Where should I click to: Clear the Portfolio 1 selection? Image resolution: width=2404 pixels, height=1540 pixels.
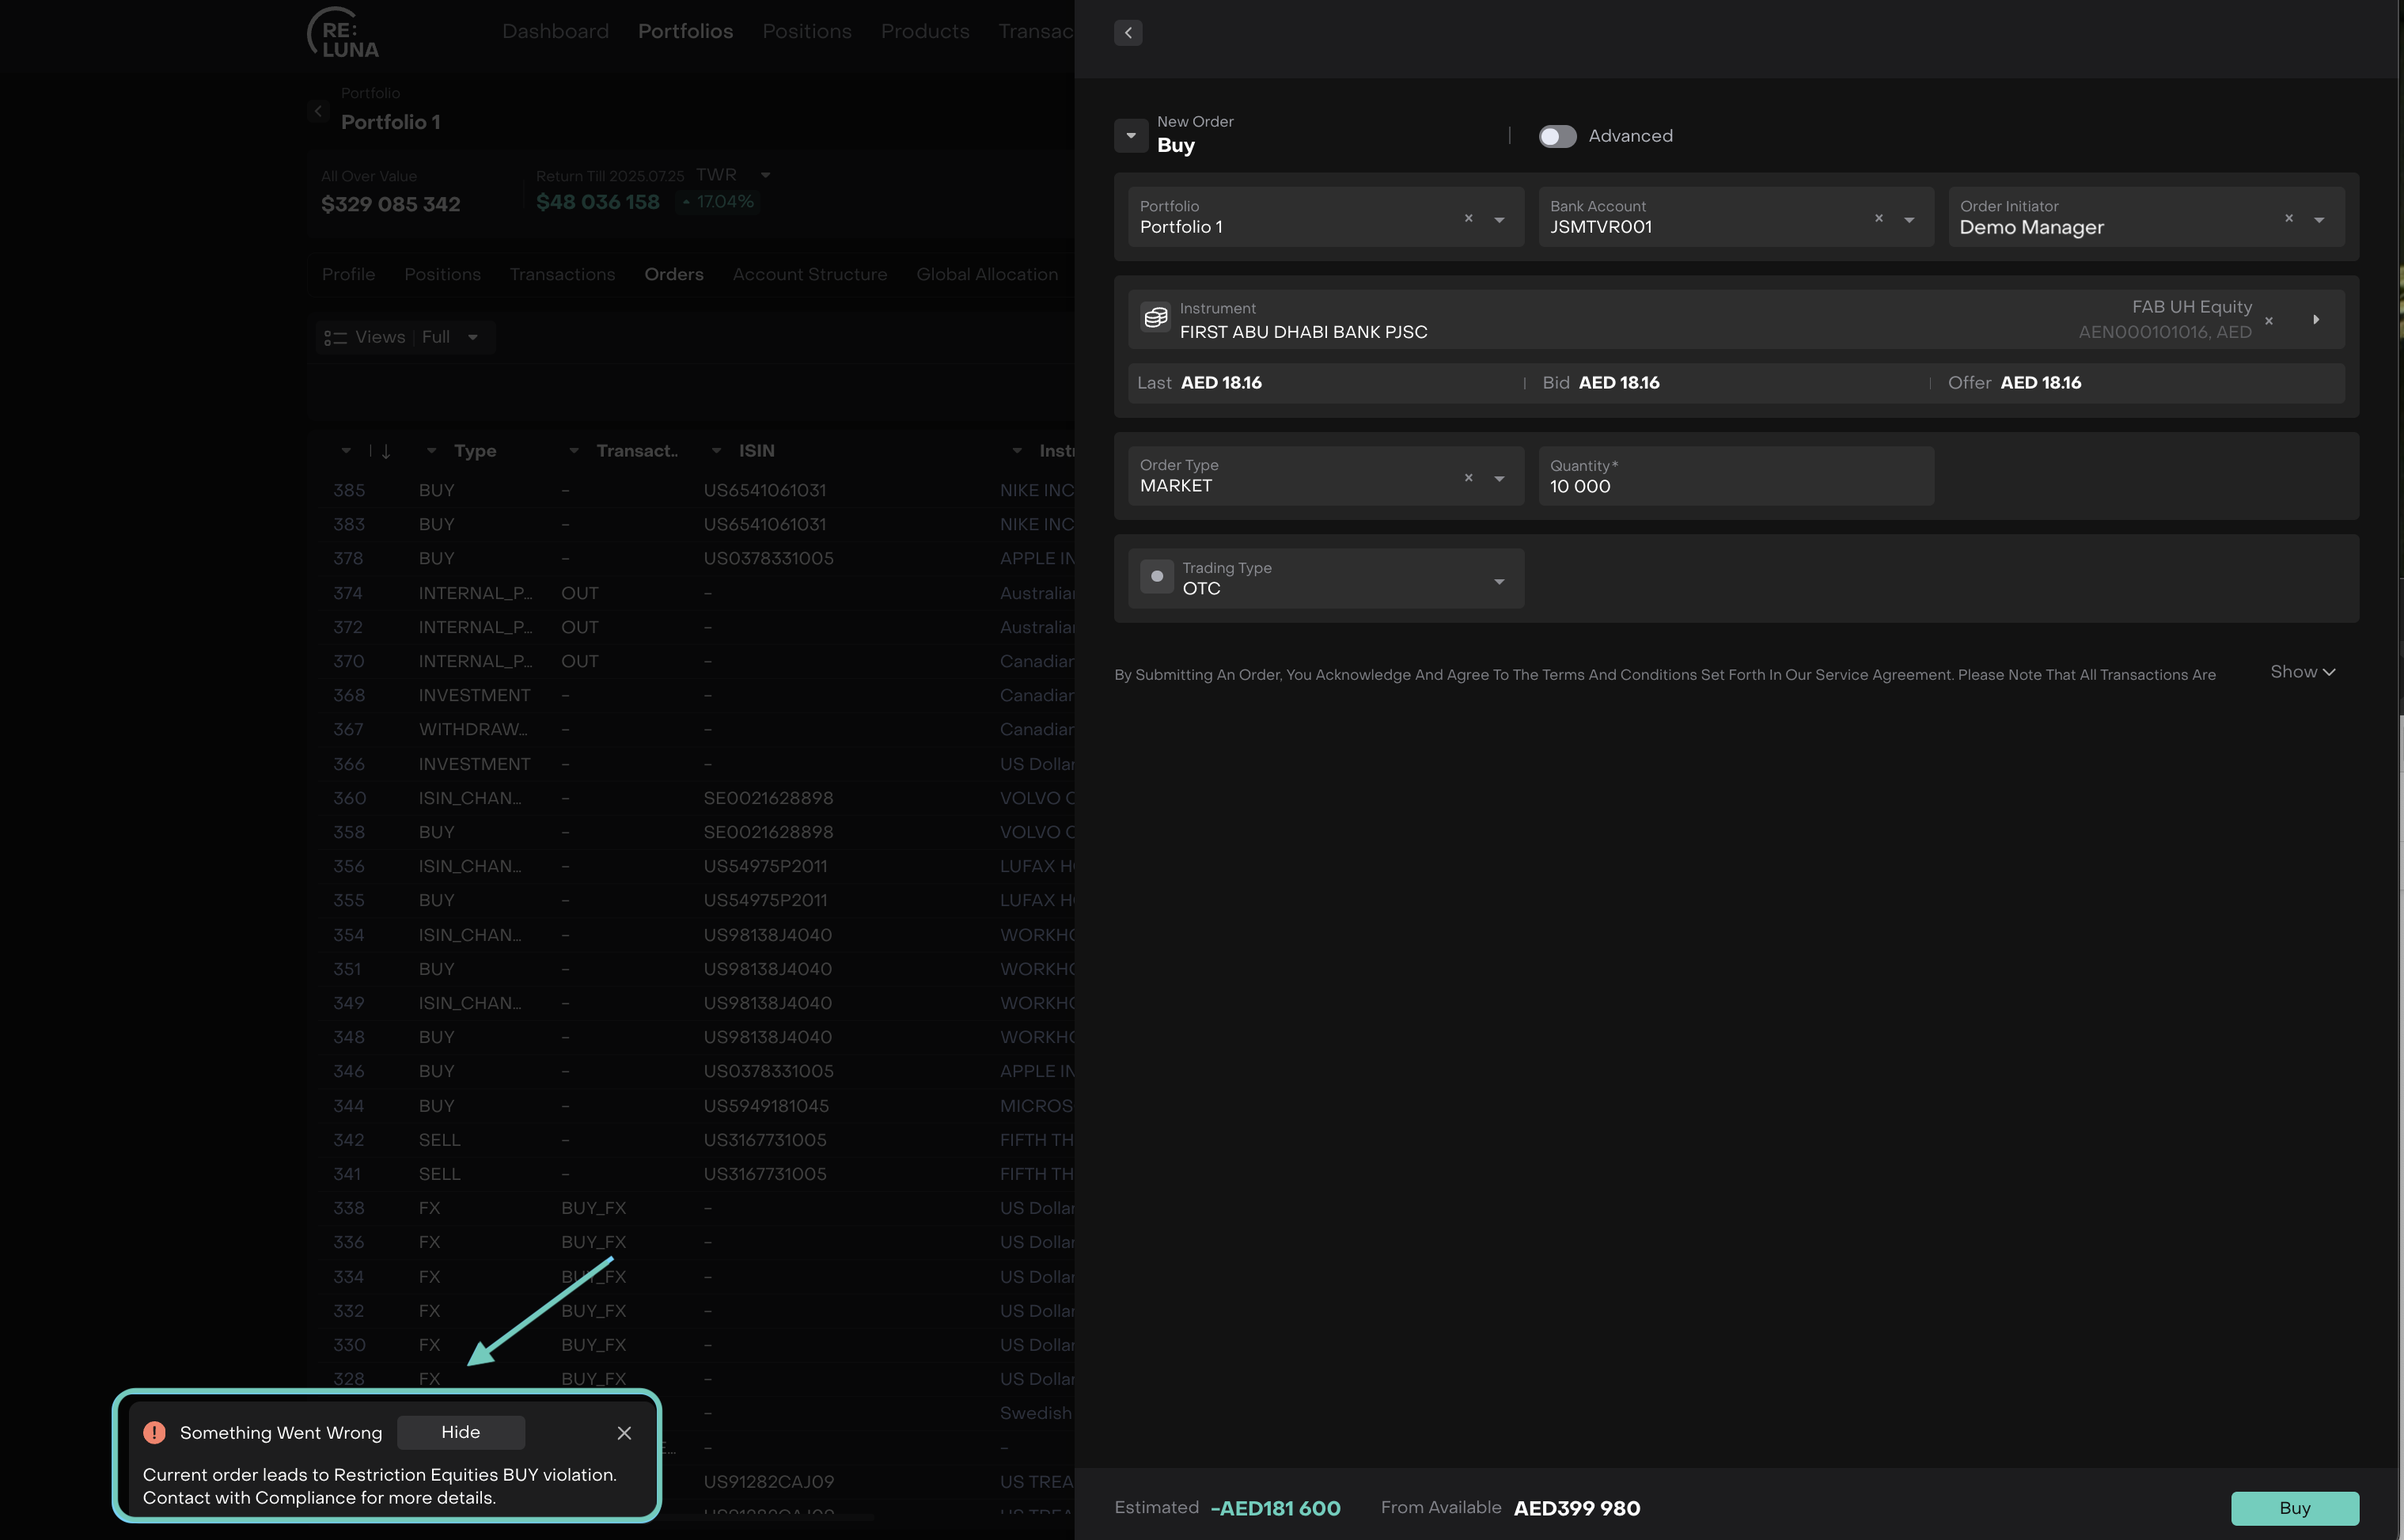click(1468, 218)
